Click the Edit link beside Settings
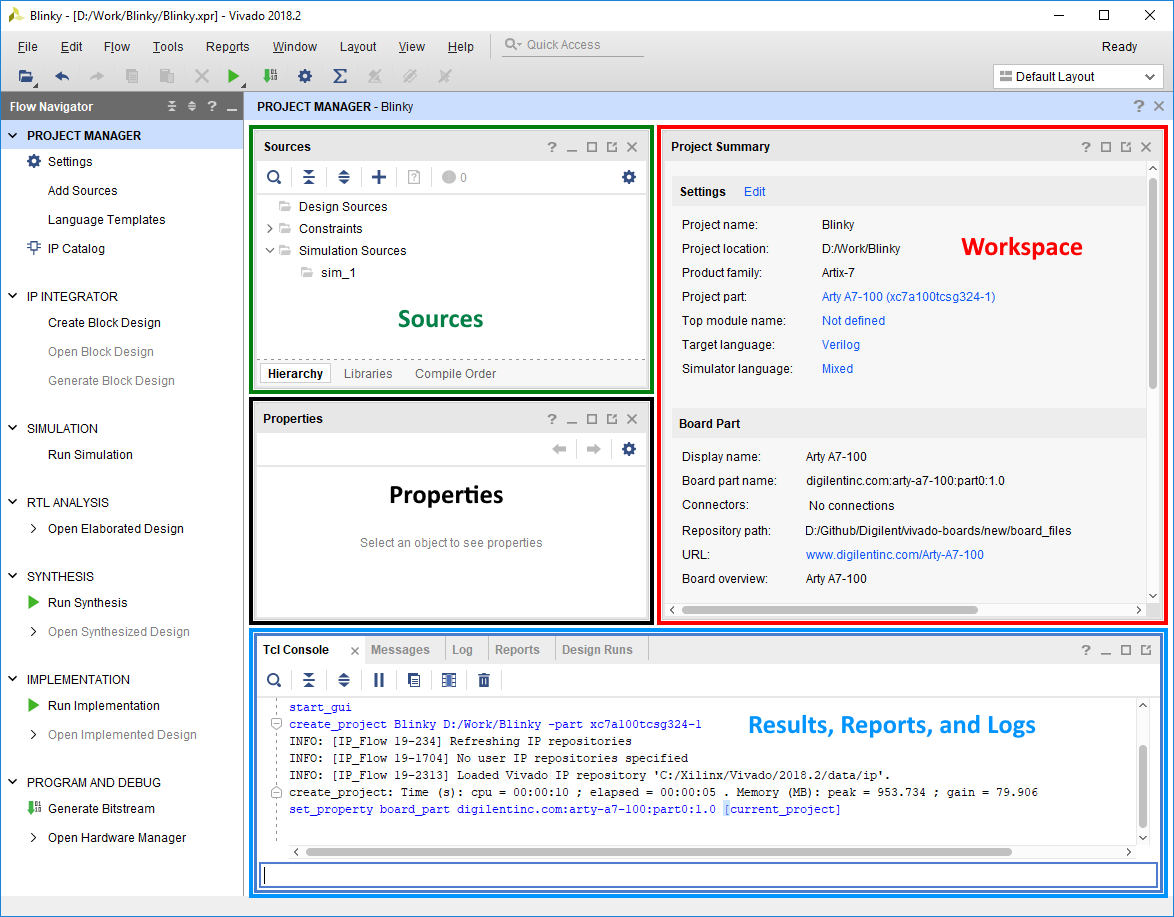Viewport: 1174px width, 917px height. (754, 192)
